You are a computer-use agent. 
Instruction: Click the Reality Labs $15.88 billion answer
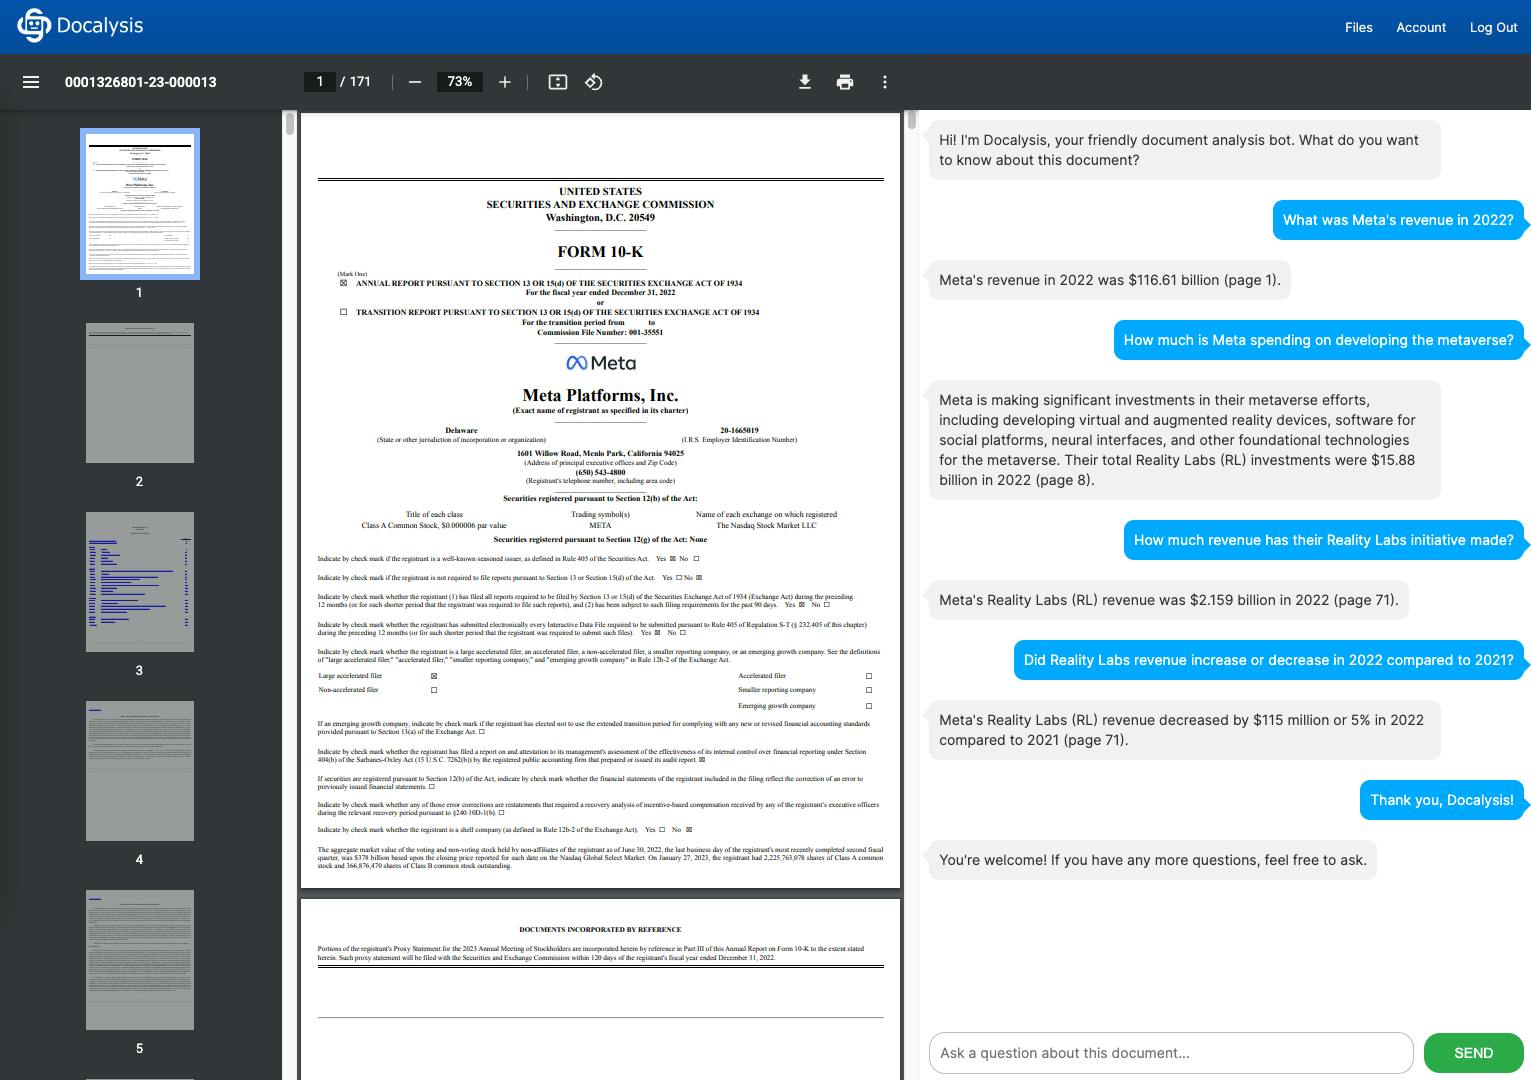click(x=1184, y=440)
